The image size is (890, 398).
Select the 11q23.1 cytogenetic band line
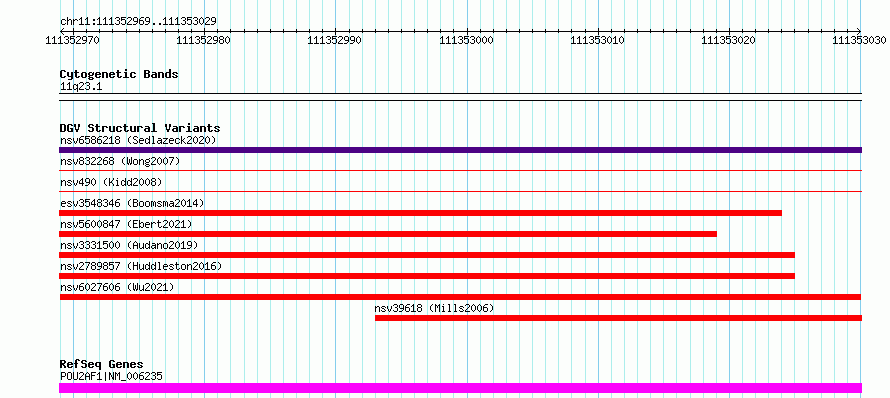tap(460, 97)
